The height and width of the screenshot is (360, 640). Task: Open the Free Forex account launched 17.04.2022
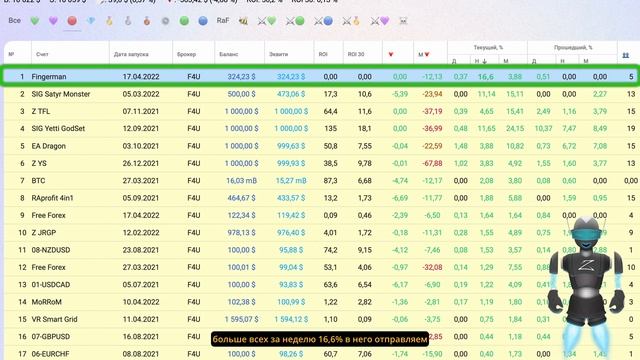click(49, 215)
